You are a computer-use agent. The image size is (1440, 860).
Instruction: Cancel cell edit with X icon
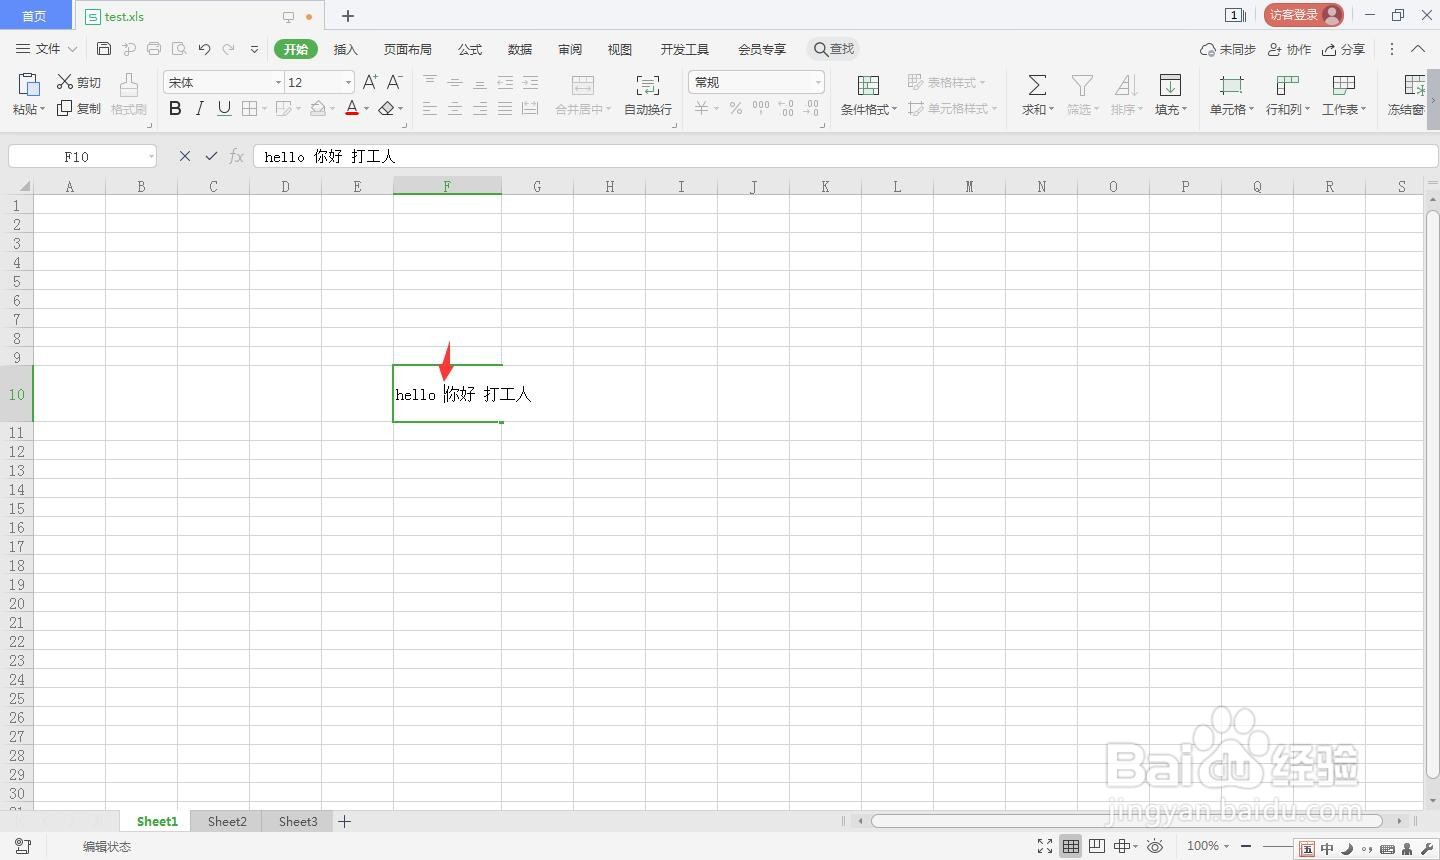[x=184, y=156]
